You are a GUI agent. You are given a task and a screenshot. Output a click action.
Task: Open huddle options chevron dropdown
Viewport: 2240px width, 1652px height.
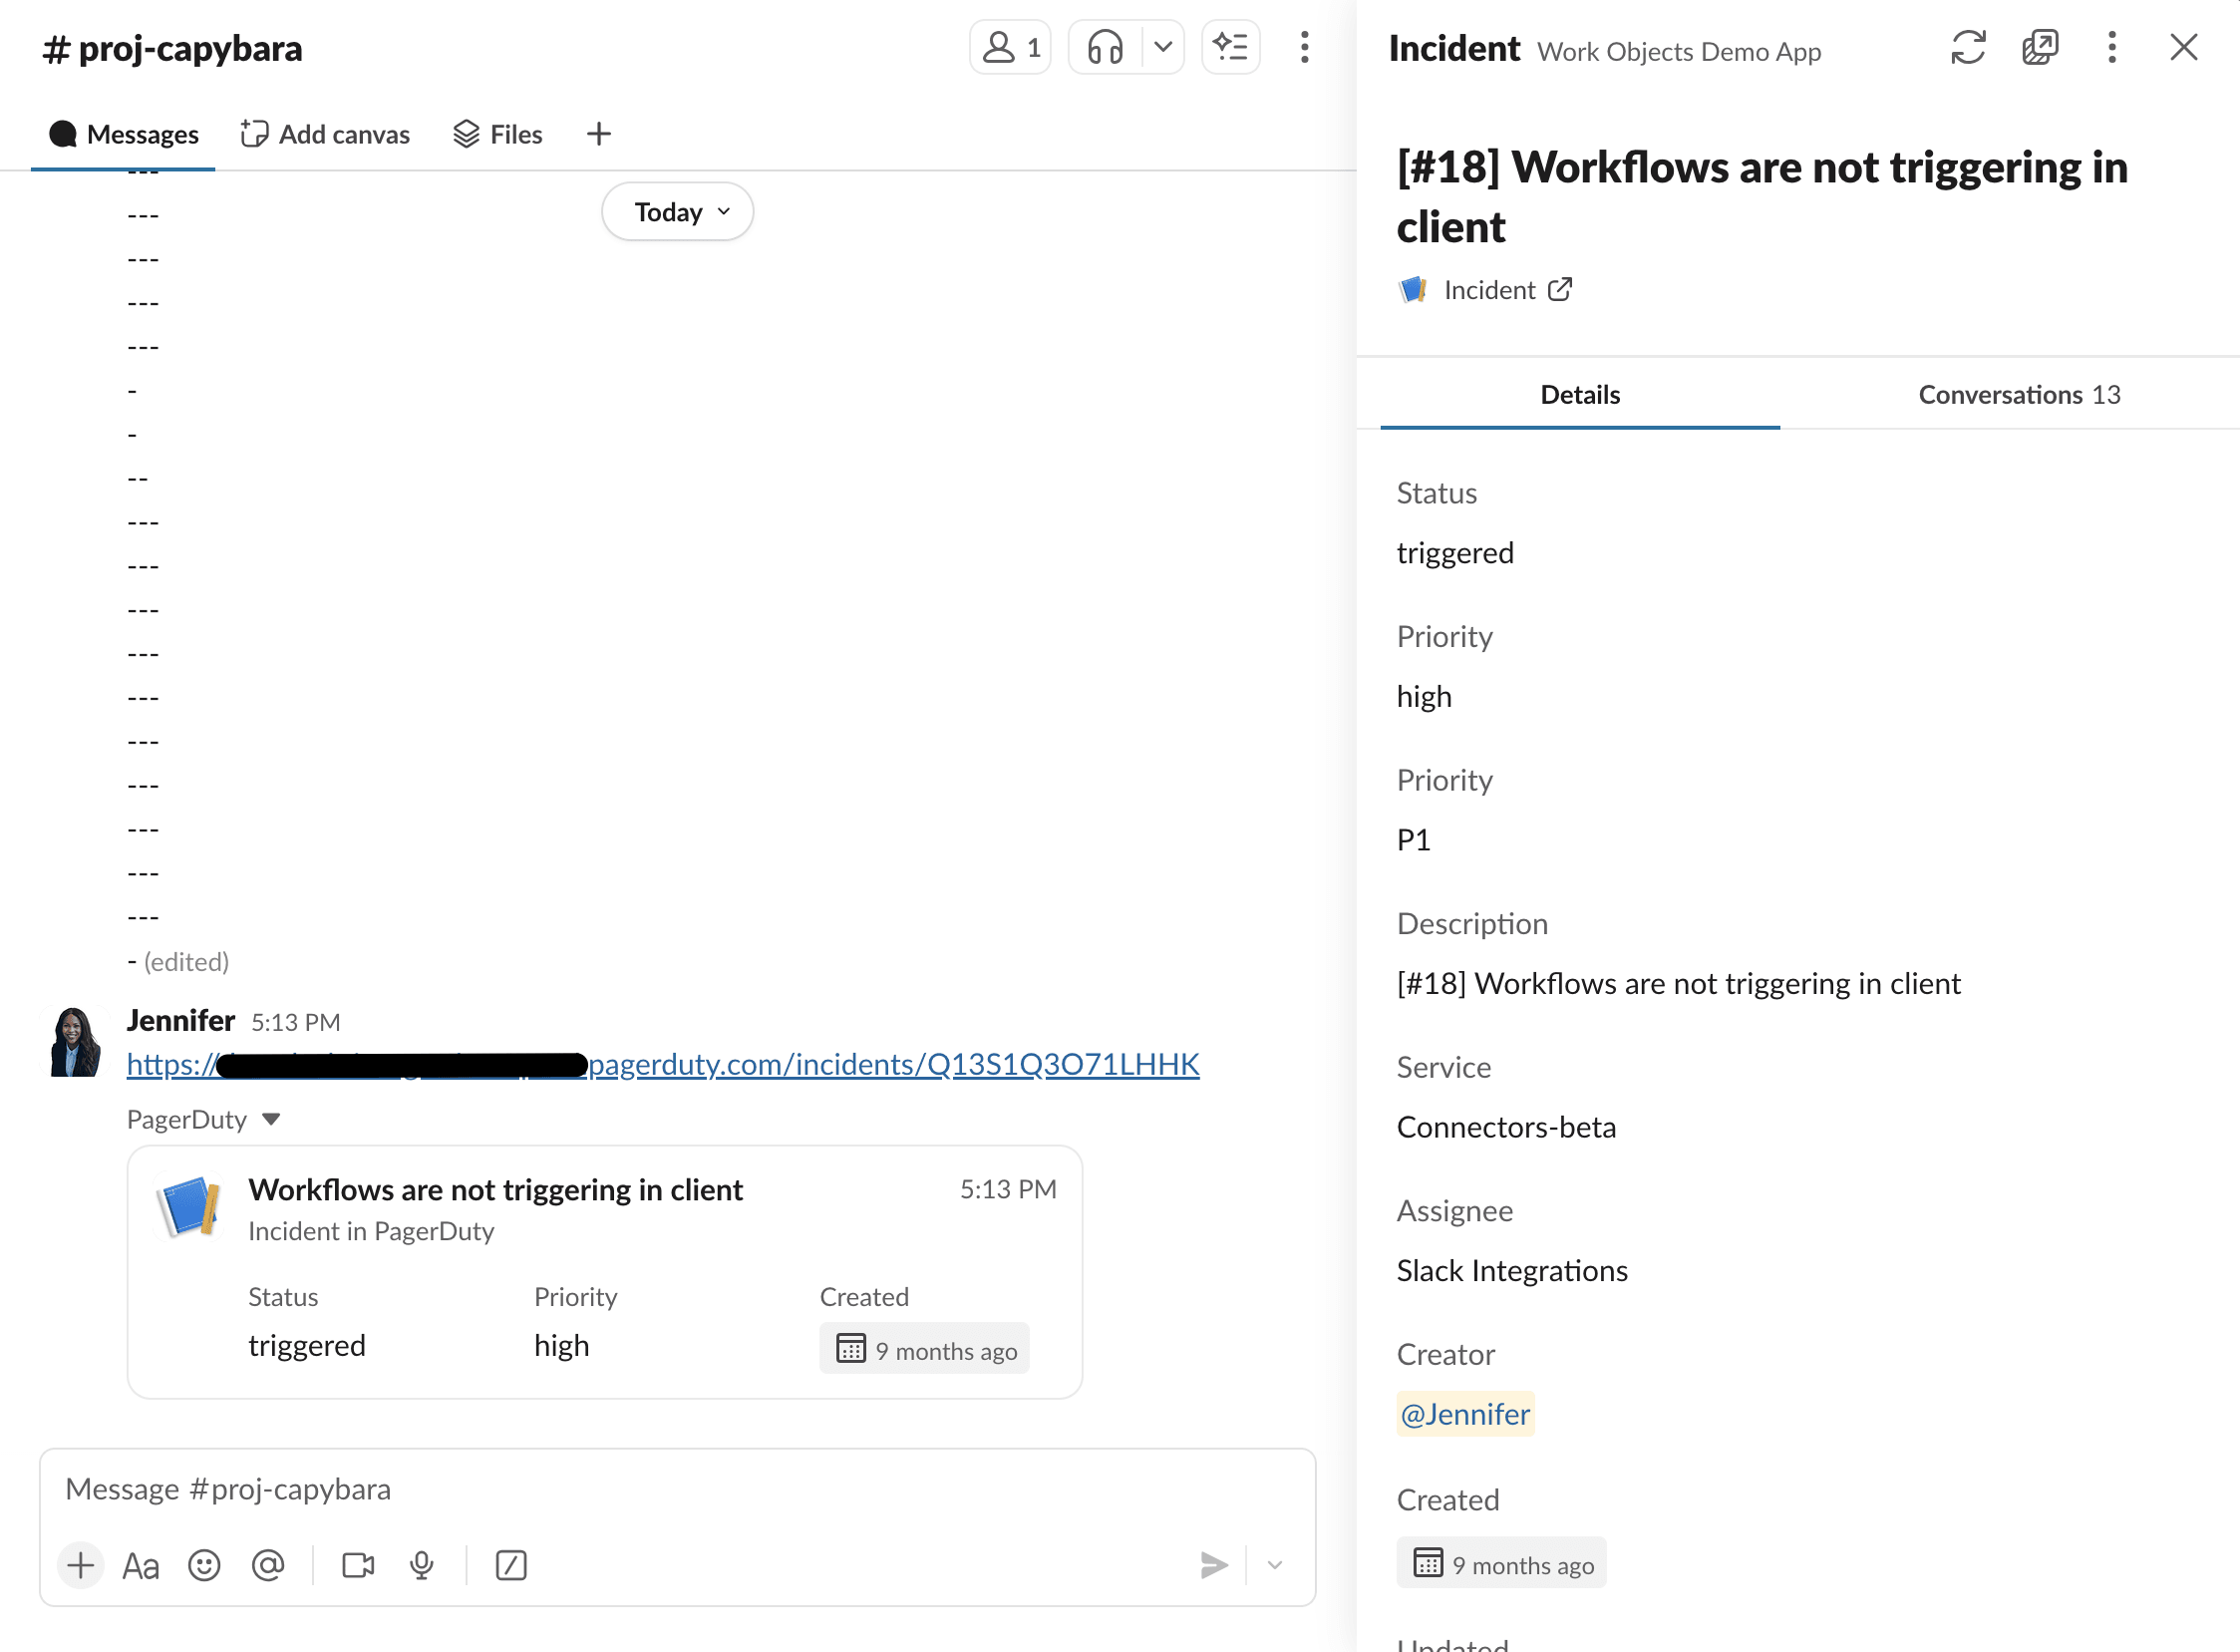point(1163,47)
